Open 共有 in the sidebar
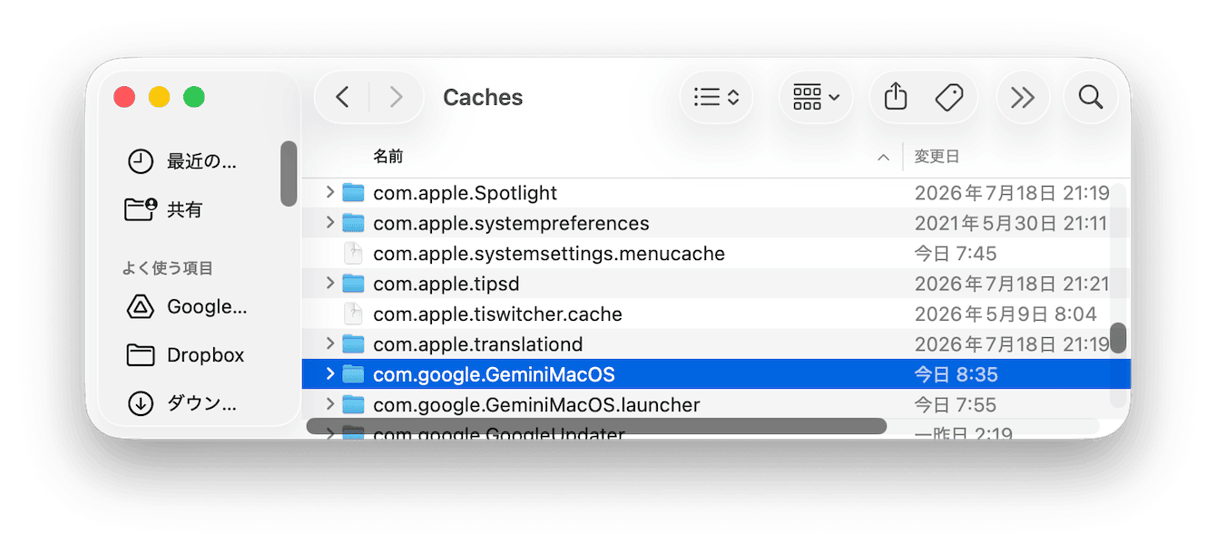1216x551 pixels. pos(165,209)
